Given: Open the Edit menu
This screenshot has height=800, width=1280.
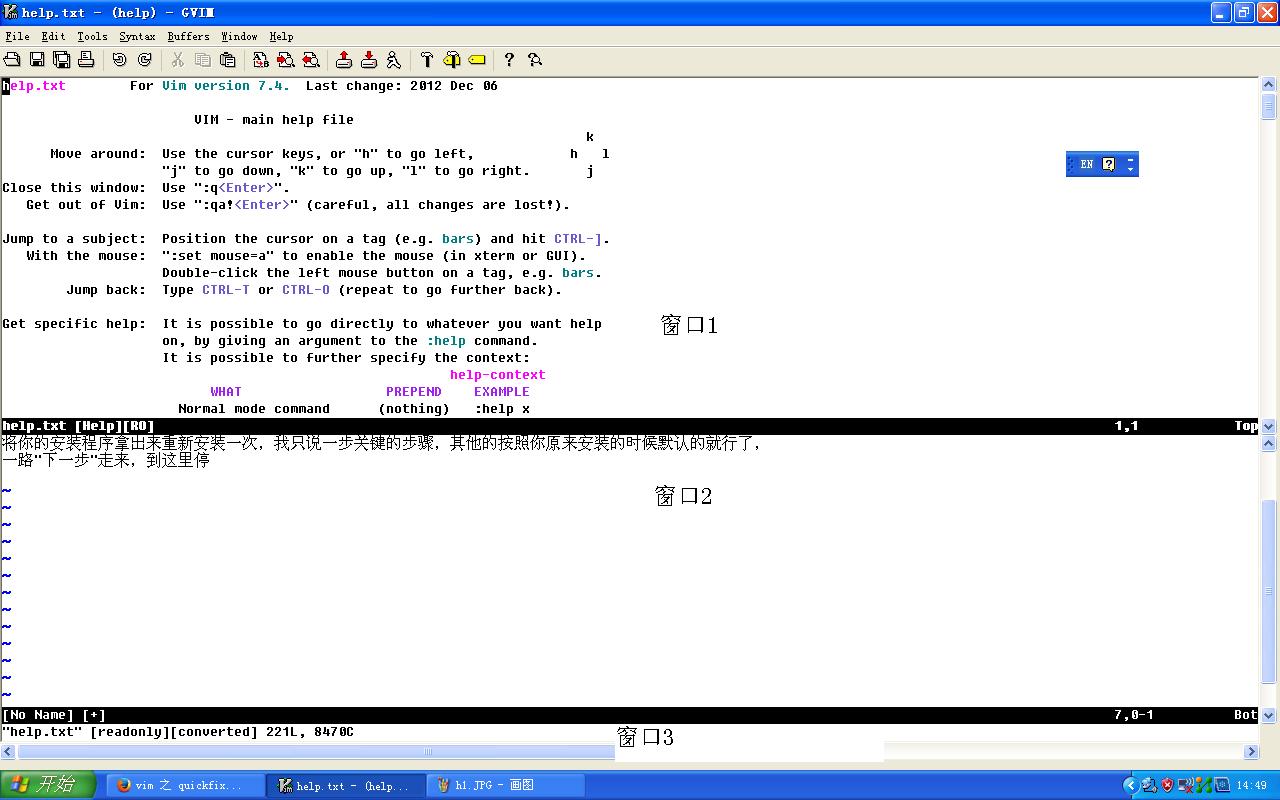Looking at the screenshot, I should [x=53, y=36].
